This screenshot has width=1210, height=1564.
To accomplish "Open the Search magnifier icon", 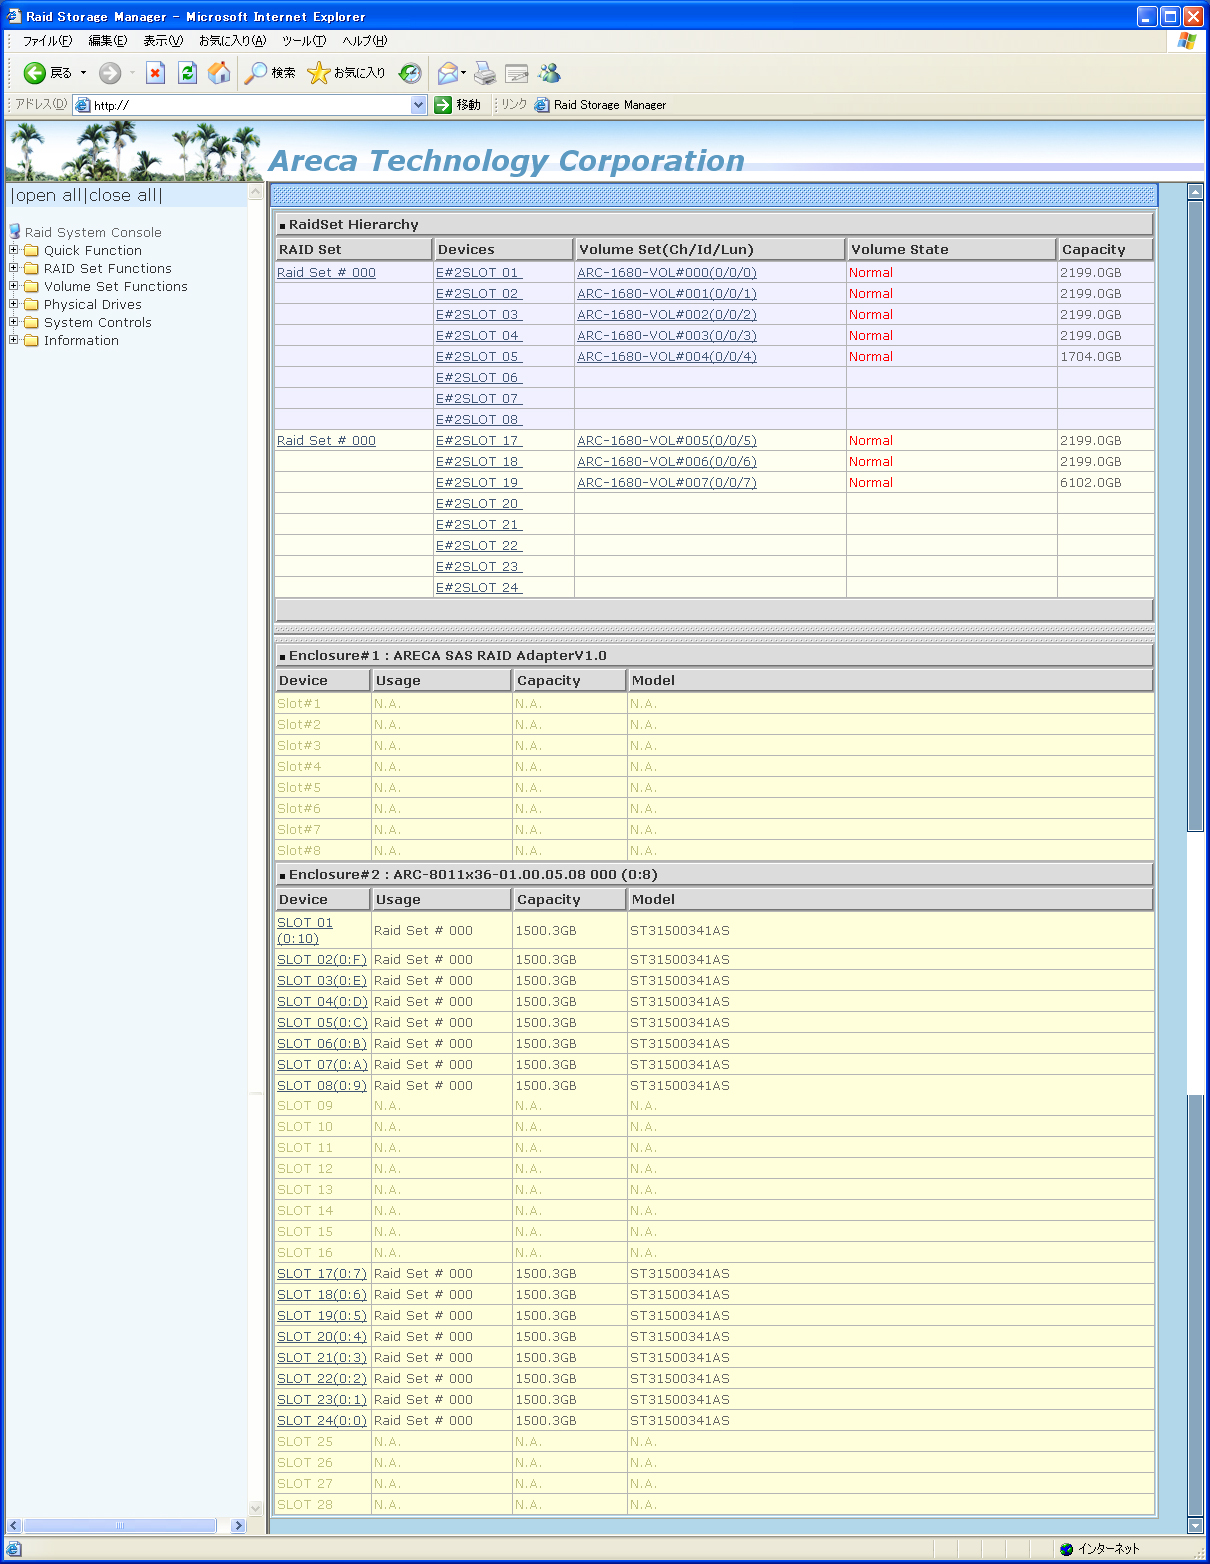I will coord(257,73).
